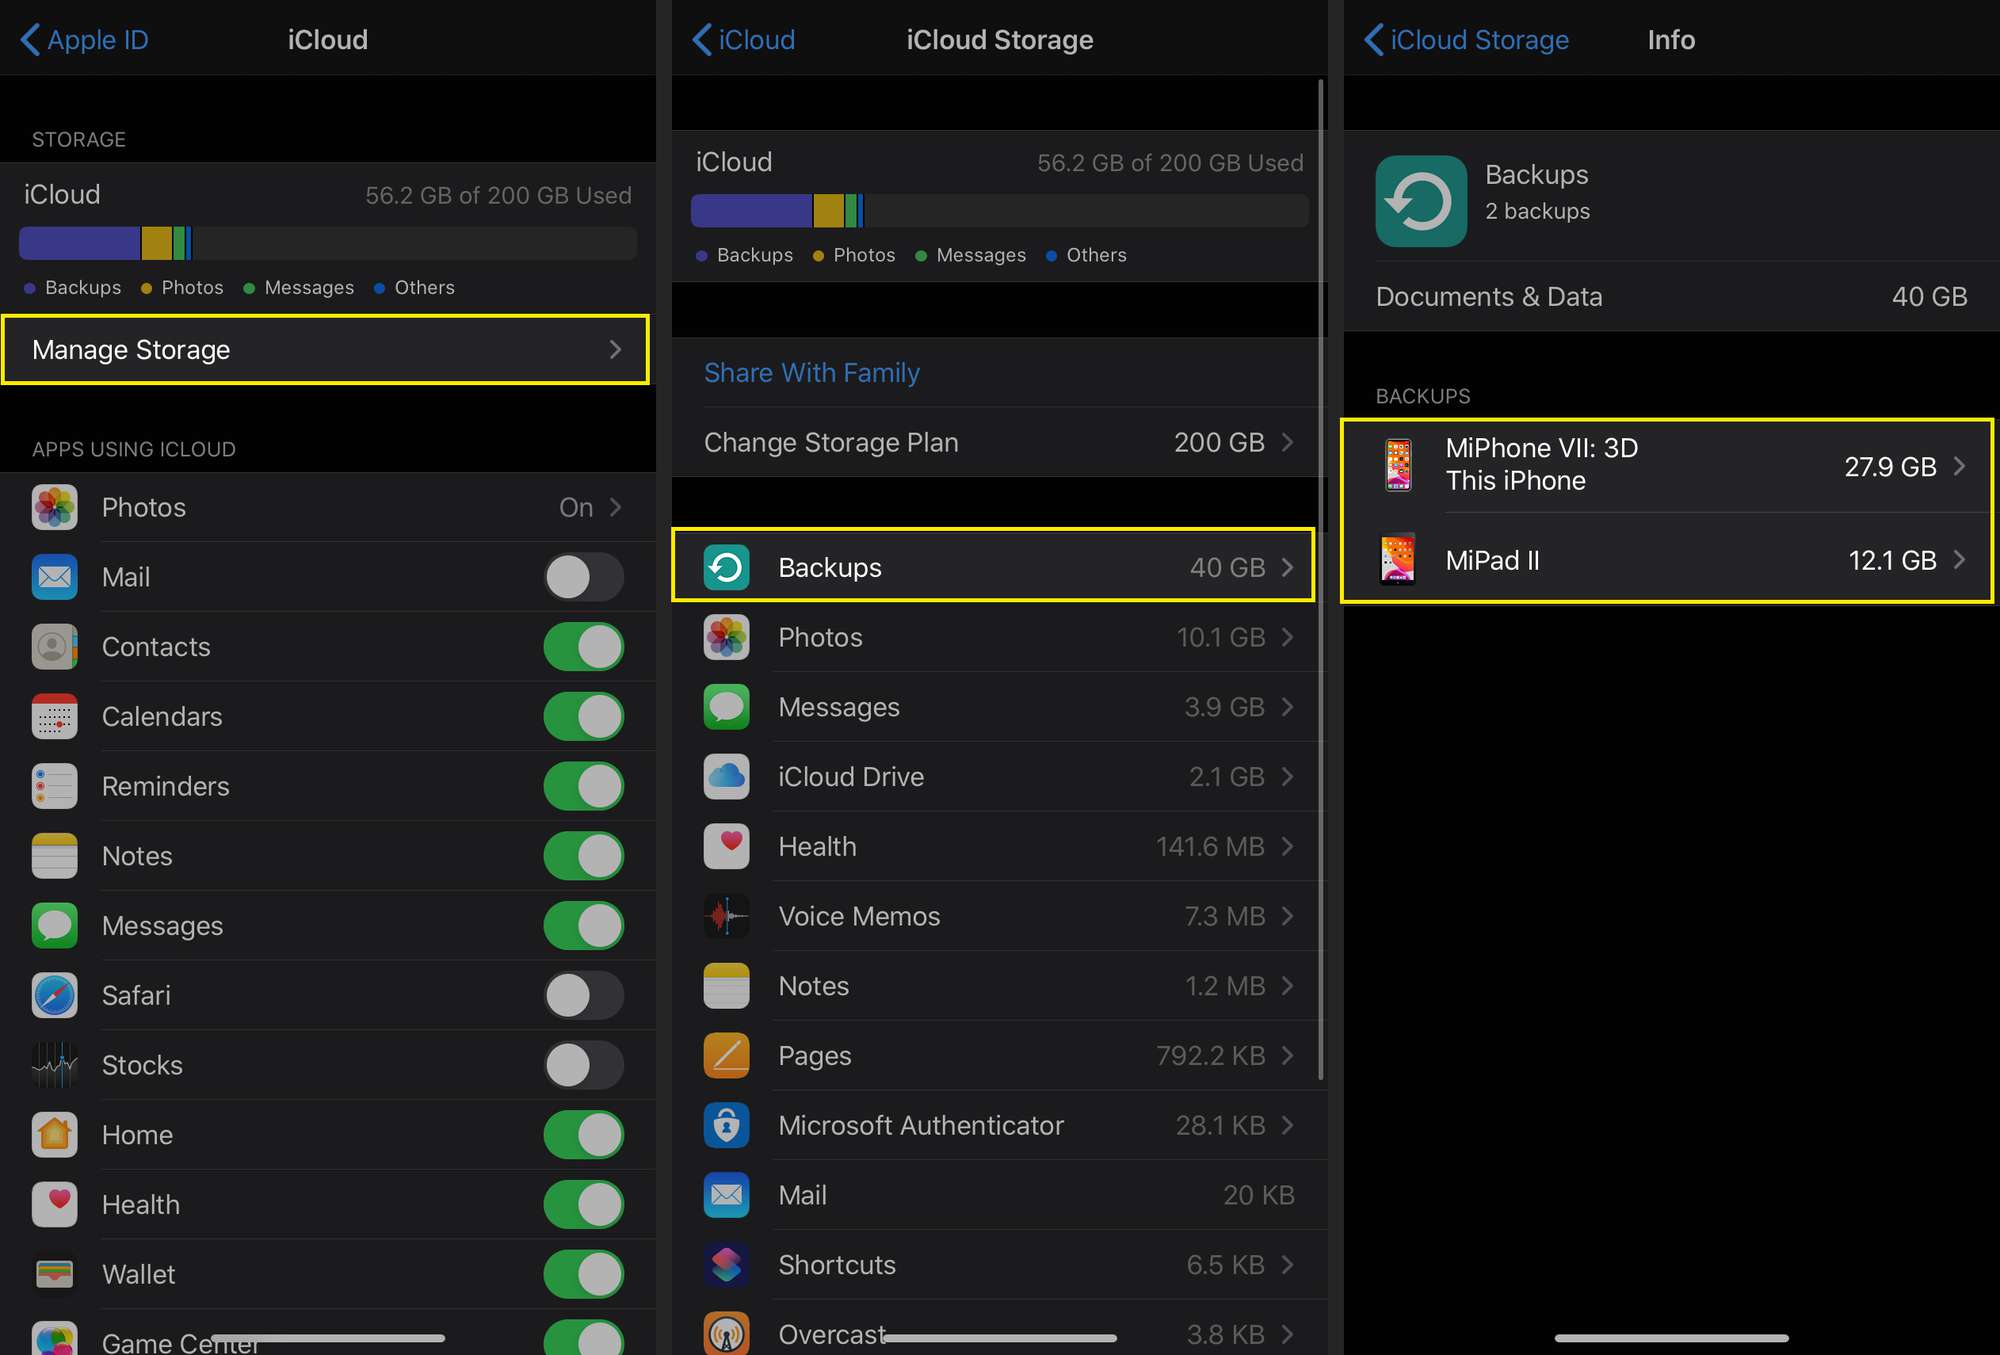Tap the Photos app icon in iCloud apps list

click(54, 507)
